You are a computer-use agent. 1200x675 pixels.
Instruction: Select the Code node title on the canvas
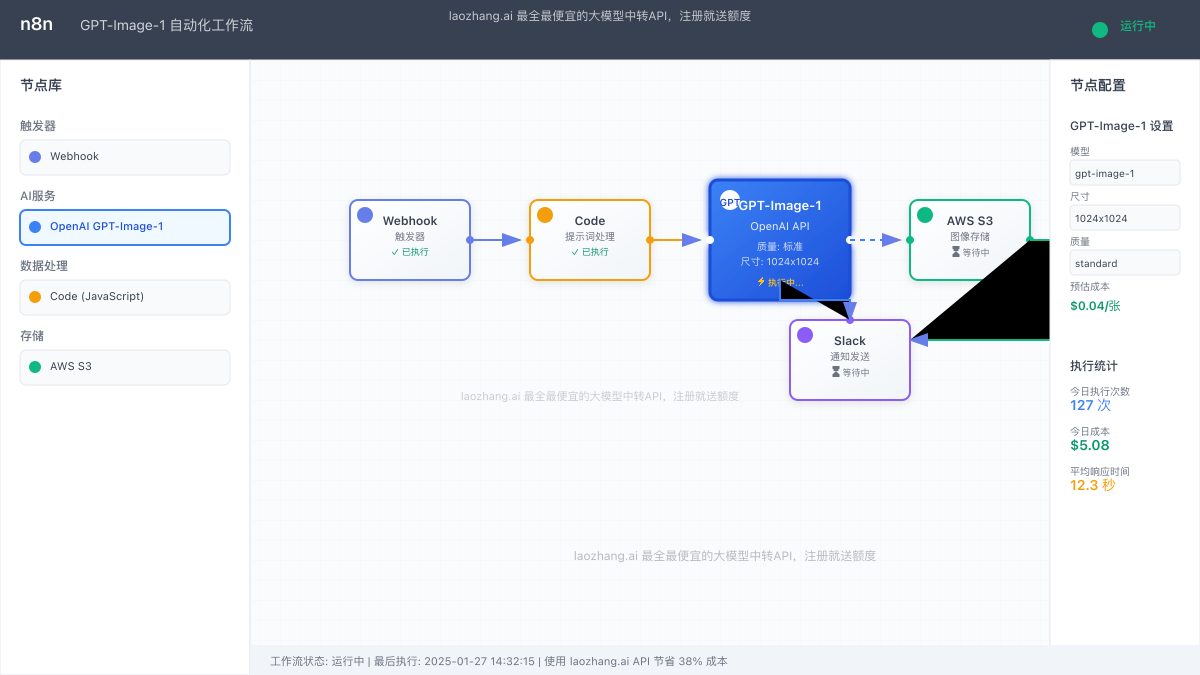590,221
